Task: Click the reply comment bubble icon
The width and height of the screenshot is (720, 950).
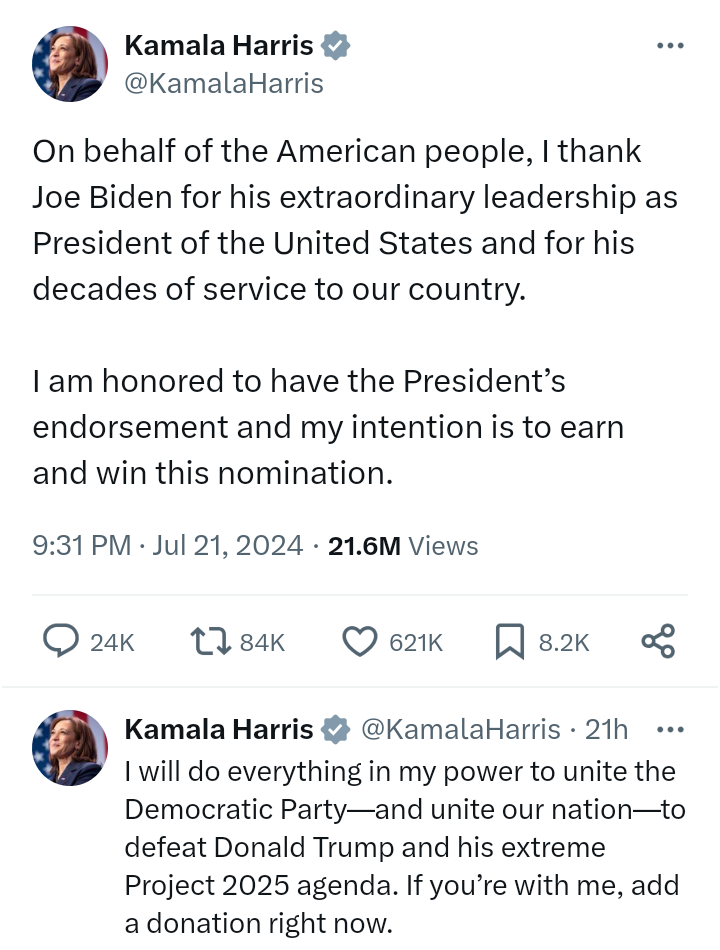Action: point(62,641)
